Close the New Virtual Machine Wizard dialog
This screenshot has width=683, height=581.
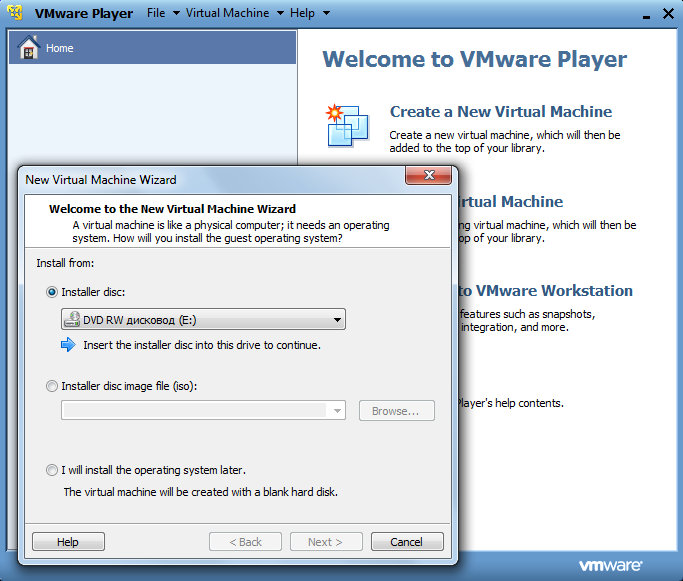pyautogui.click(x=429, y=175)
